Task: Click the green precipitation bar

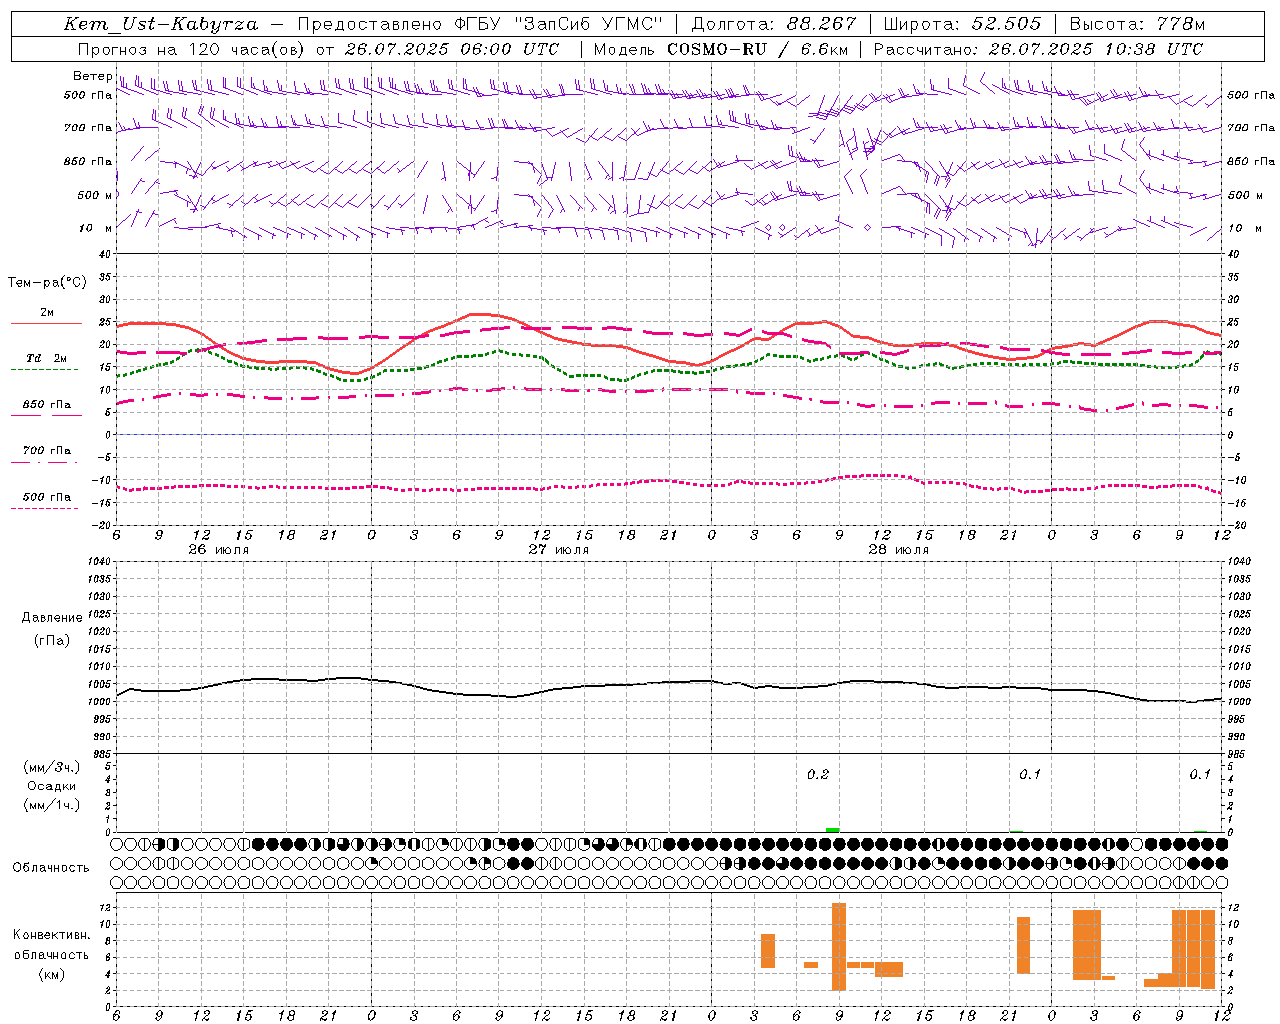Action: pyautogui.click(x=833, y=830)
